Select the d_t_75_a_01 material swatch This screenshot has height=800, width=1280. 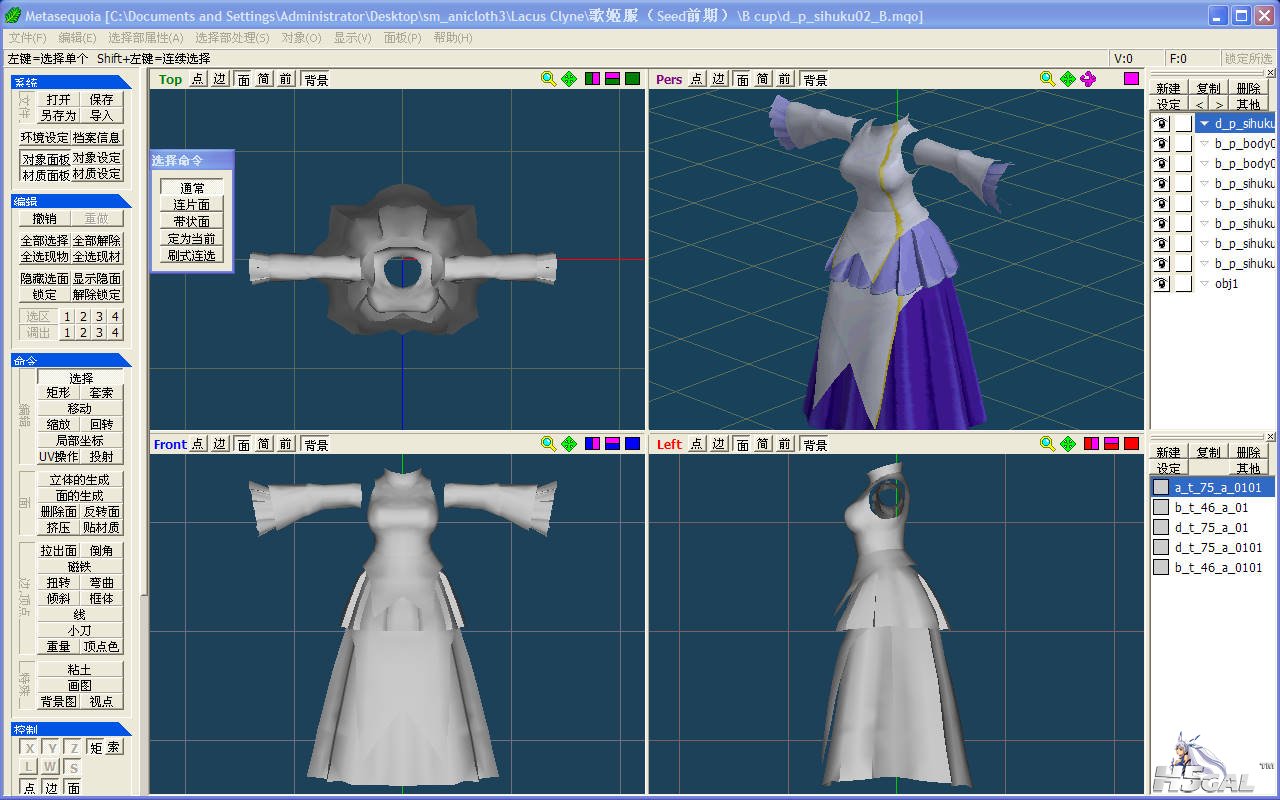(1161, 527)
